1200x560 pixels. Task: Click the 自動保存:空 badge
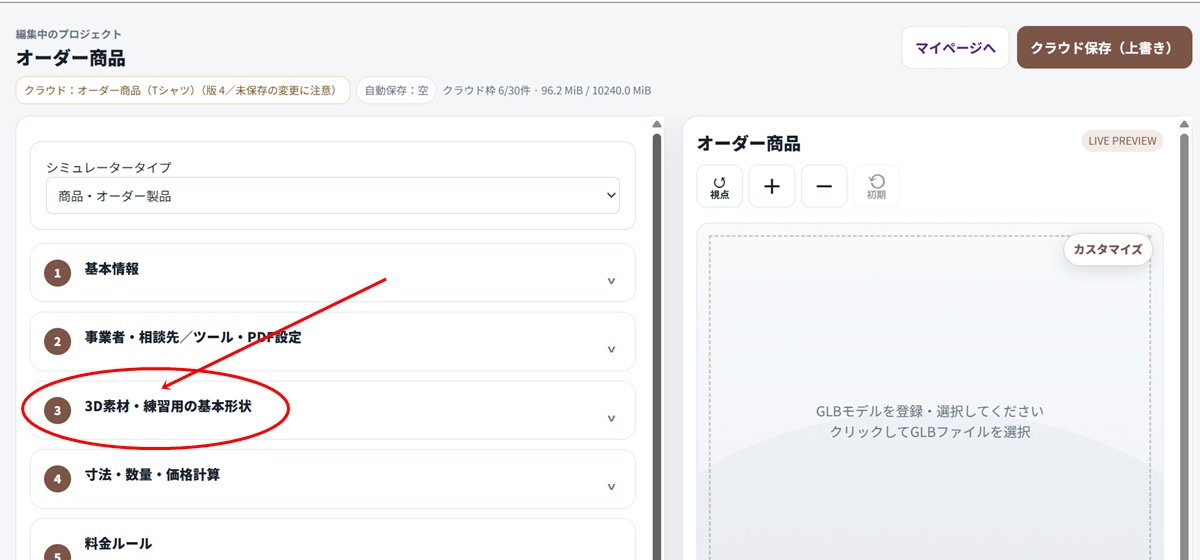click(x=396, y=90)
